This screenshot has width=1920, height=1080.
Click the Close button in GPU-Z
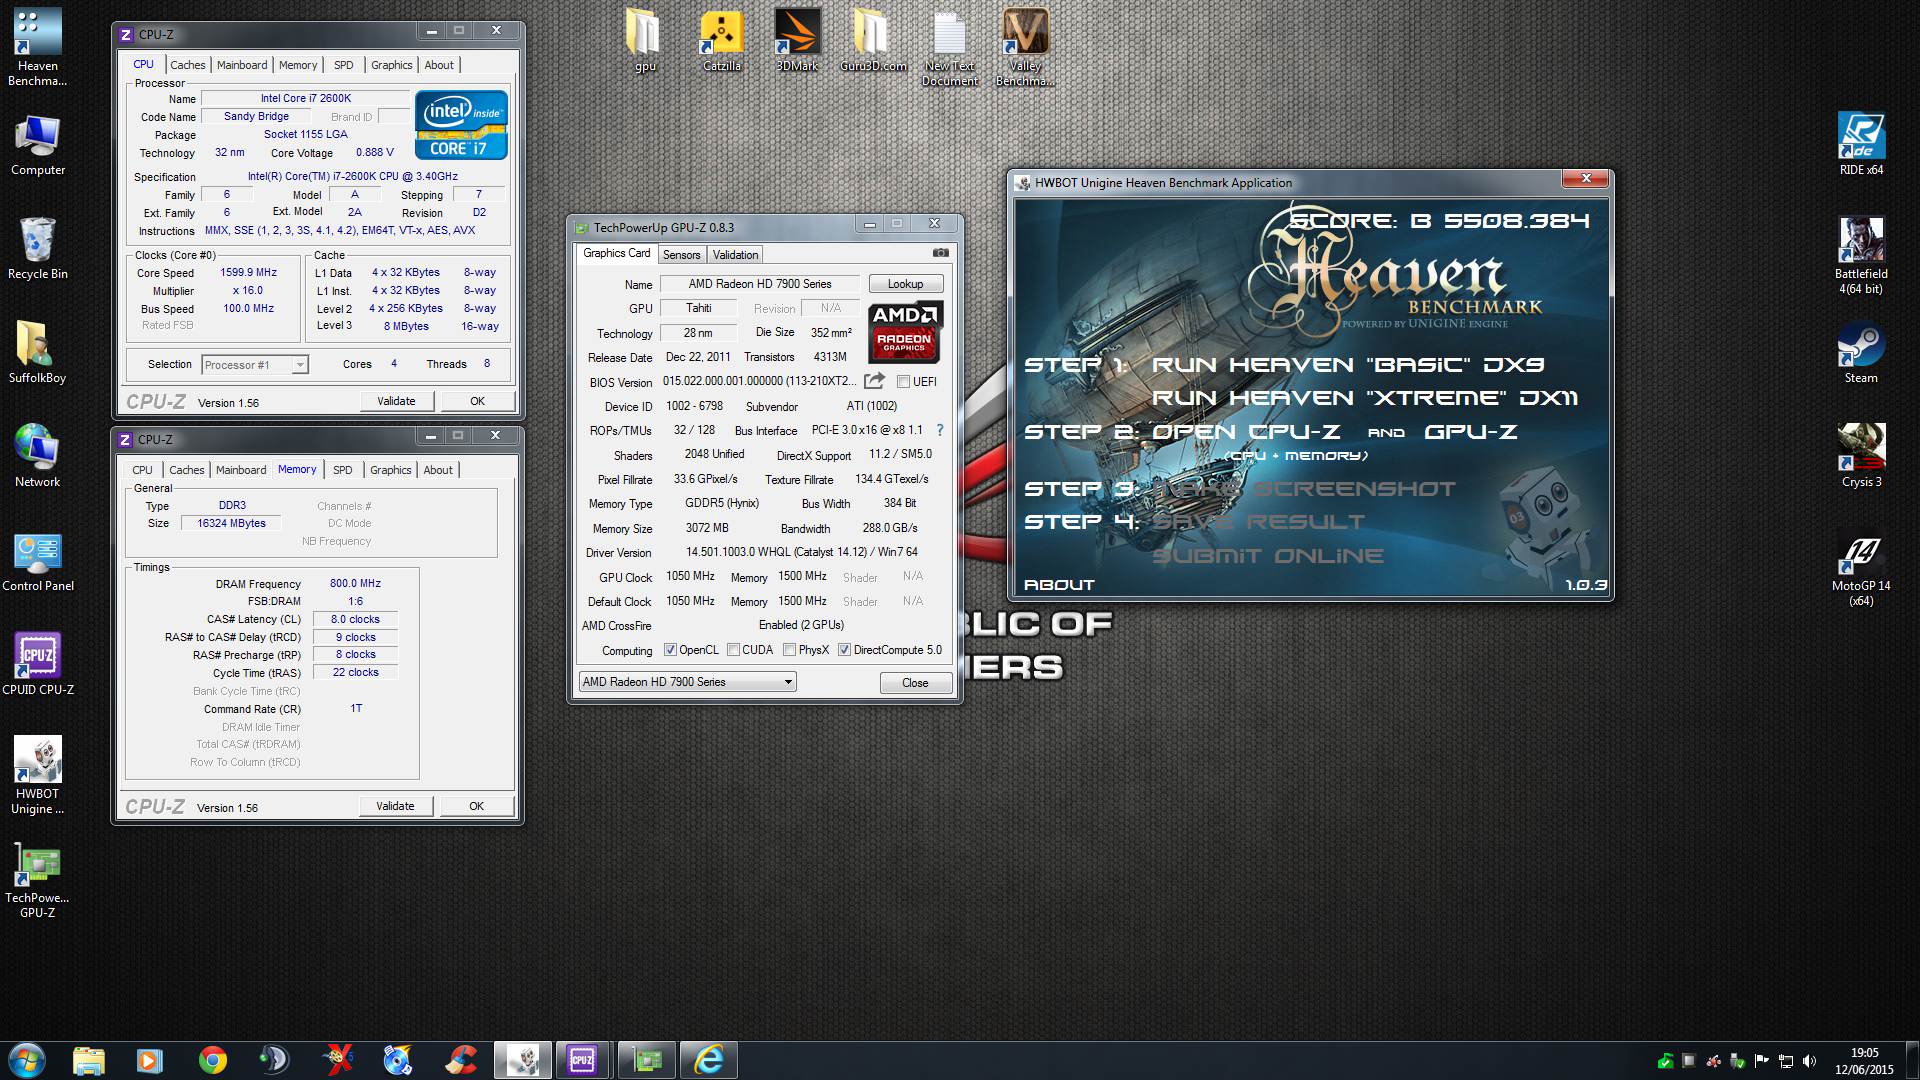click(x=915, y=683)
